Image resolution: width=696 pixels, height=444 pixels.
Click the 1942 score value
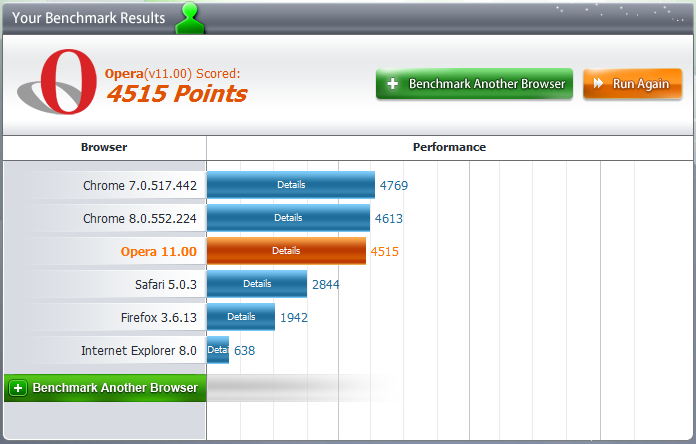tap(294, 317)
